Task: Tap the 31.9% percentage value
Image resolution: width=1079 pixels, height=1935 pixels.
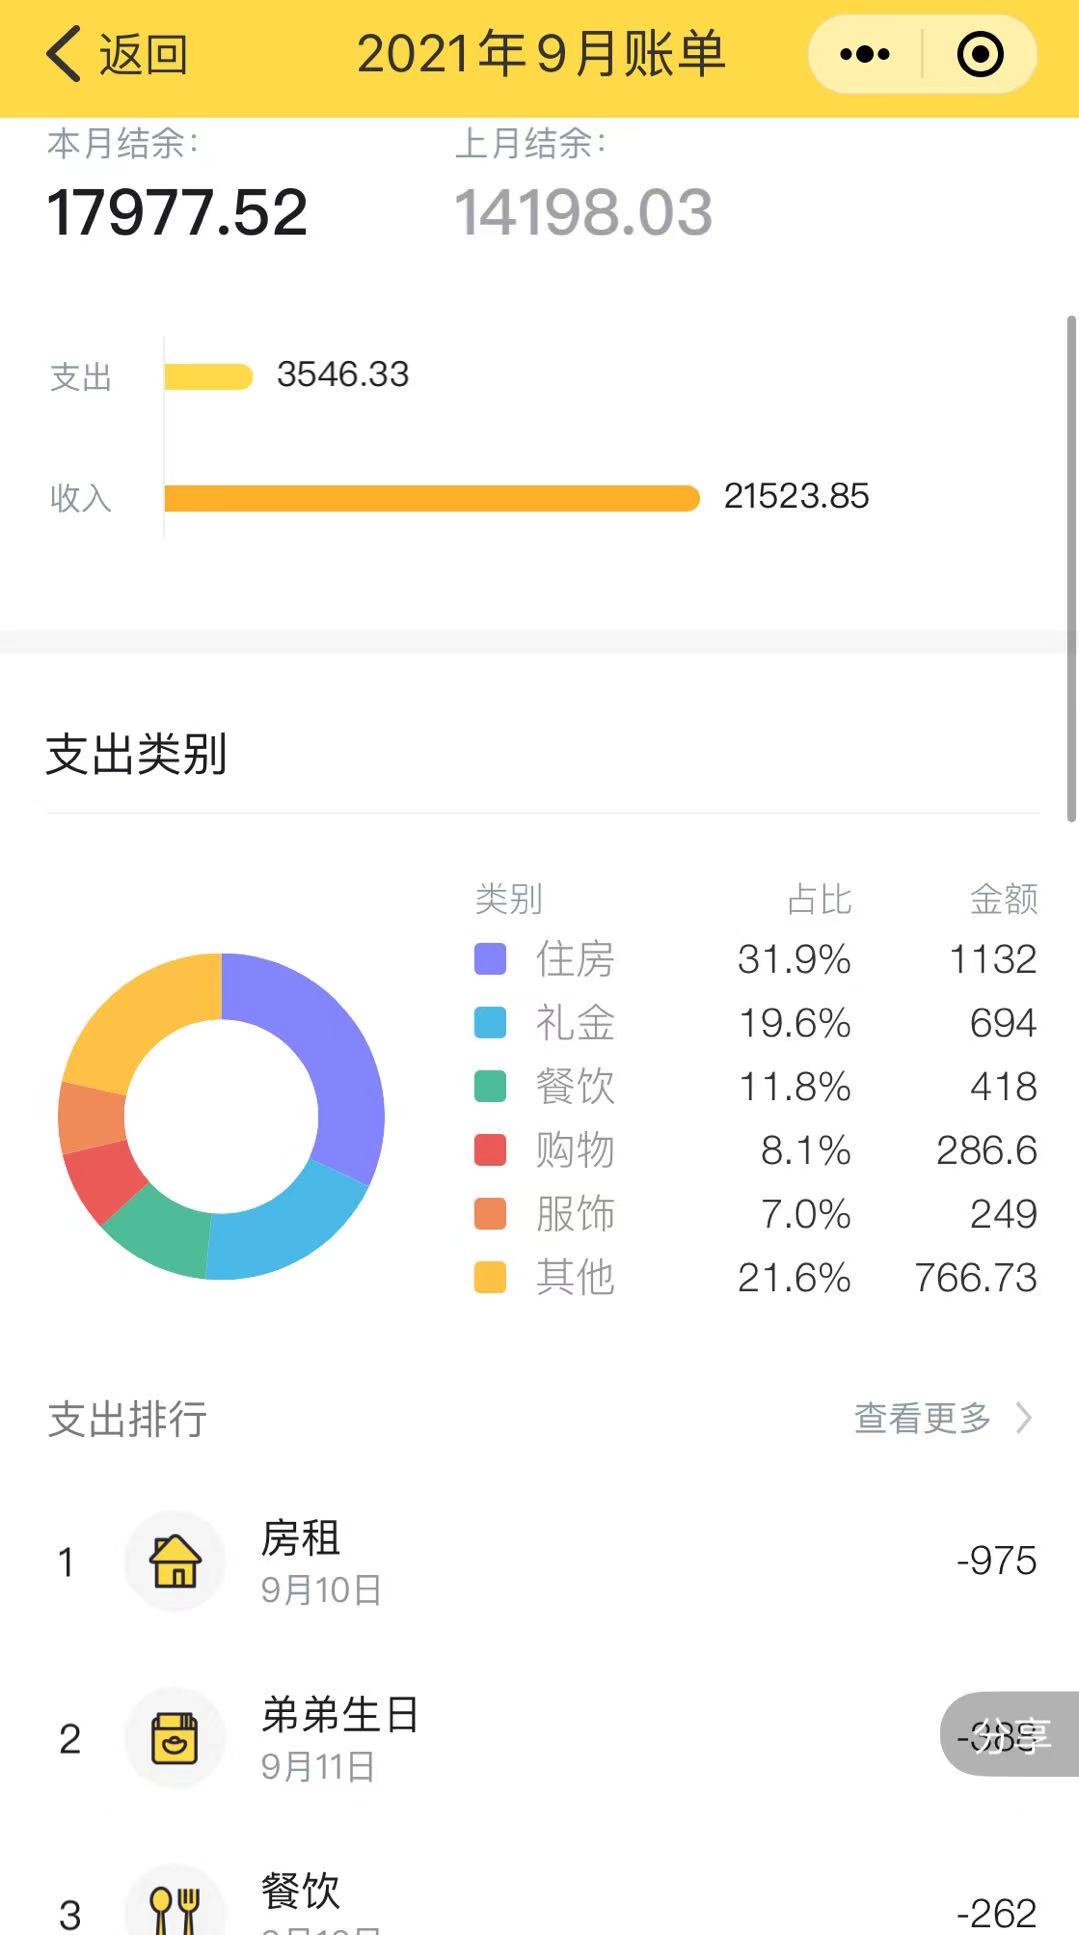Action: pos(794,959)
